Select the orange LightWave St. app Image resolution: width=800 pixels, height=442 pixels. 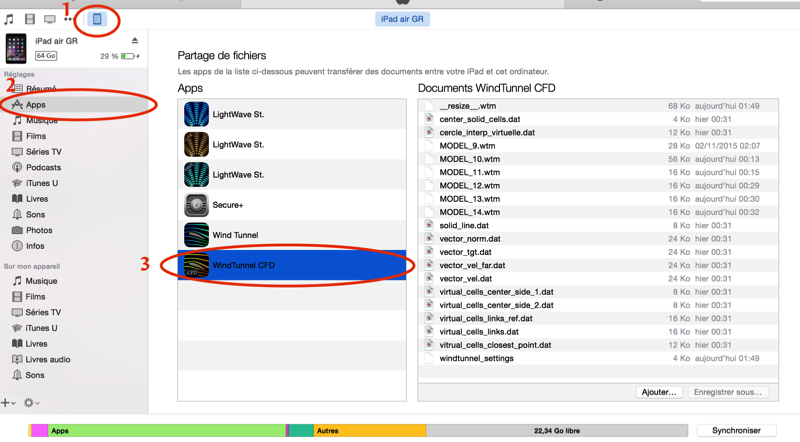(292, 144)
